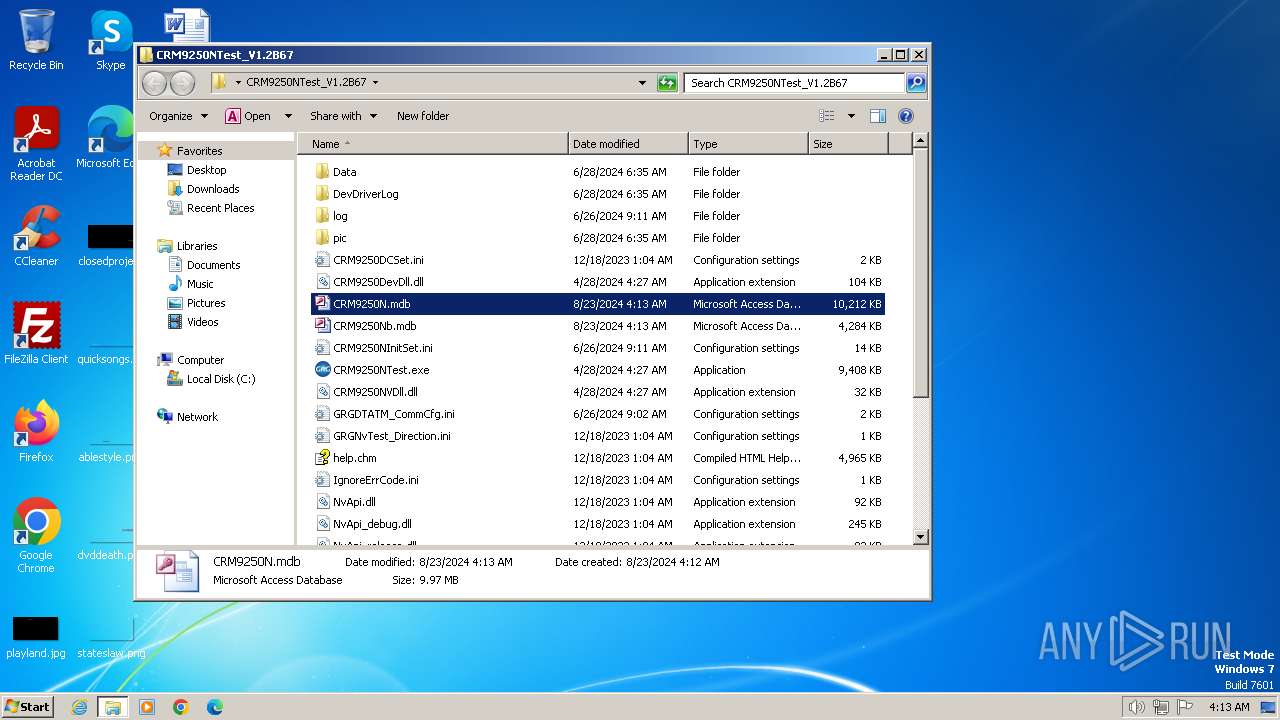The image size is (1280, 720).
Task: Open the Organize dropdown menu
Action: point(178,116)
